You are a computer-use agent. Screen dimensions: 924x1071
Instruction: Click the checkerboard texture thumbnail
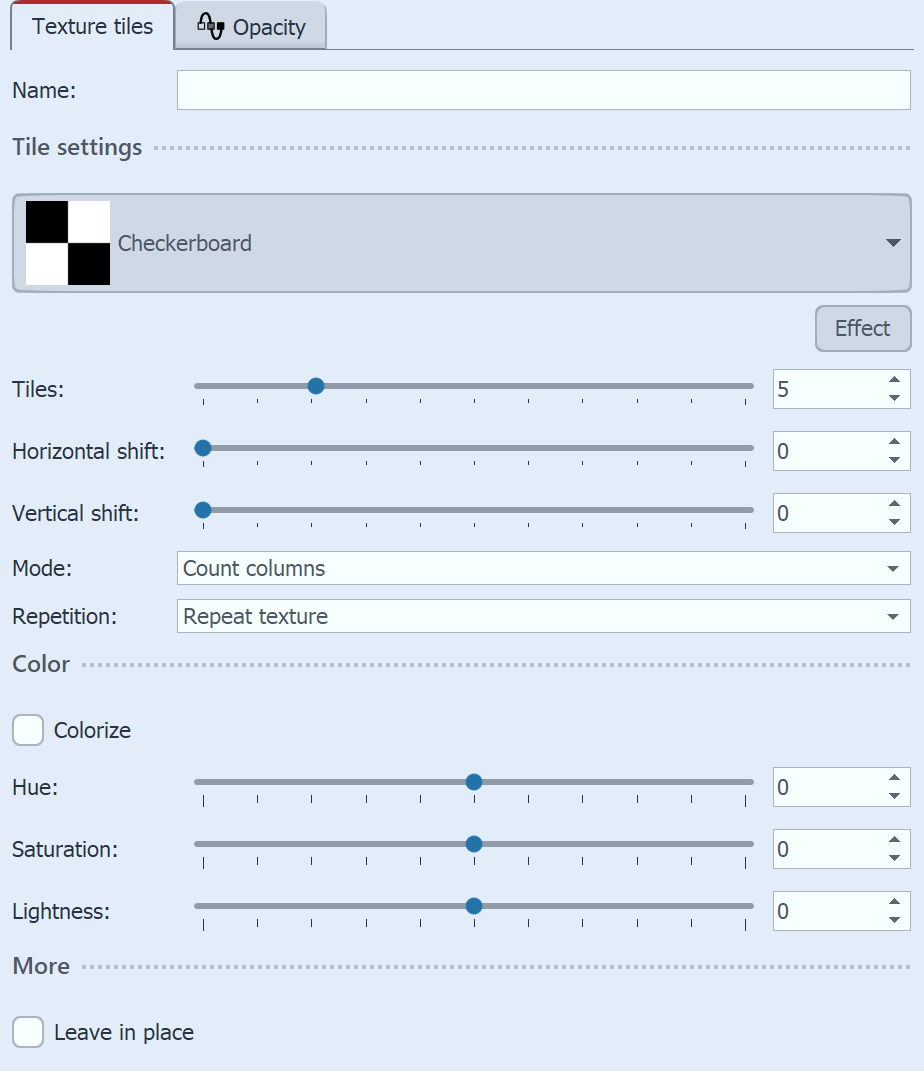pos(66,242)
